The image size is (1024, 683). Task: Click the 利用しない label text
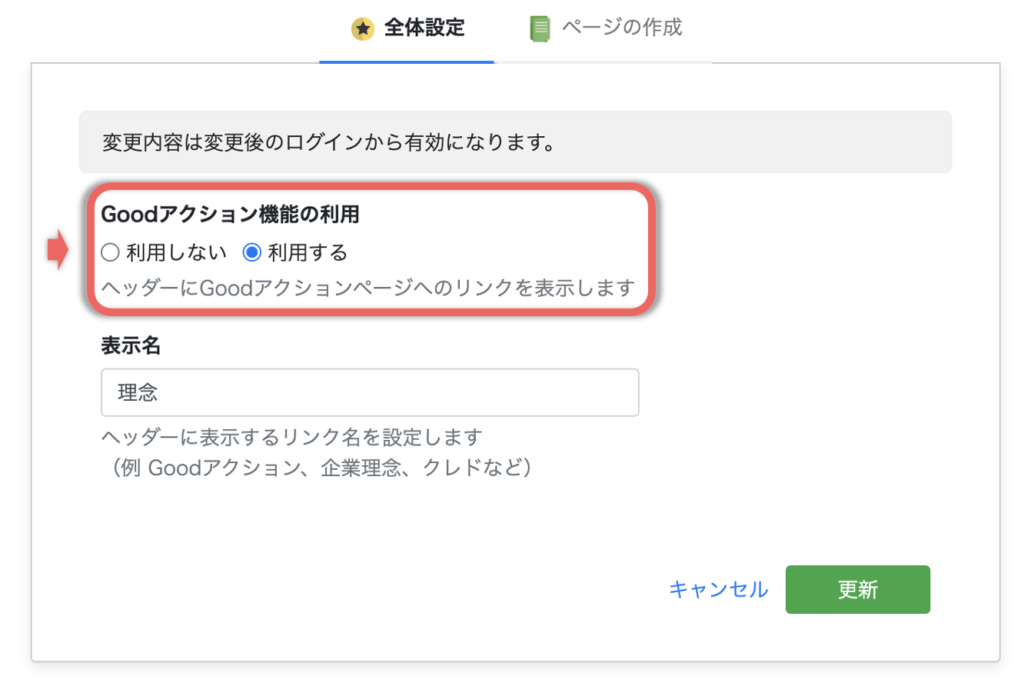point(176,252)
